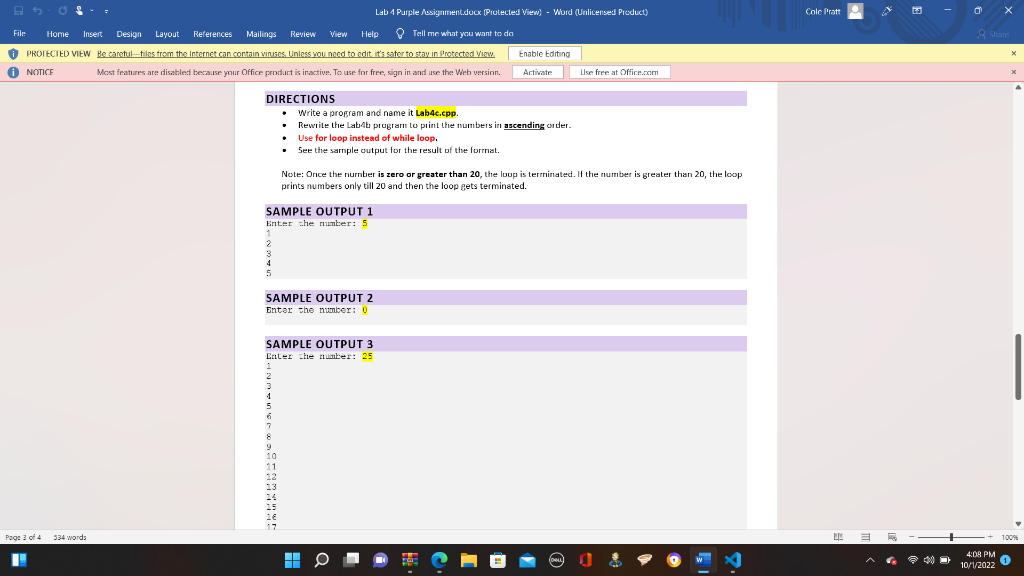This screenshot has height=576, width=1024.
Task: Click the Save icon in Quick Access Toolbar
Action: coord(19,10)
